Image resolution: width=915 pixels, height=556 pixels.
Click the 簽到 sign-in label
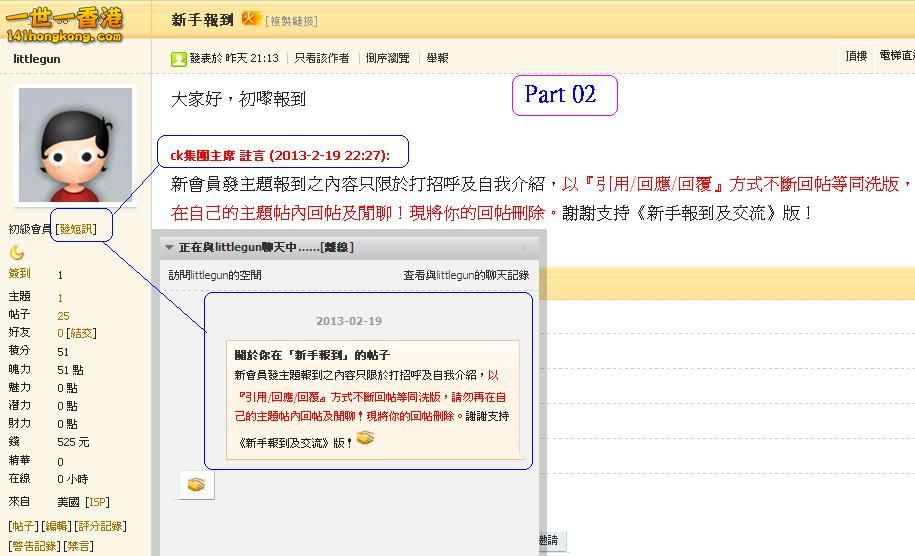click(19, 273)
